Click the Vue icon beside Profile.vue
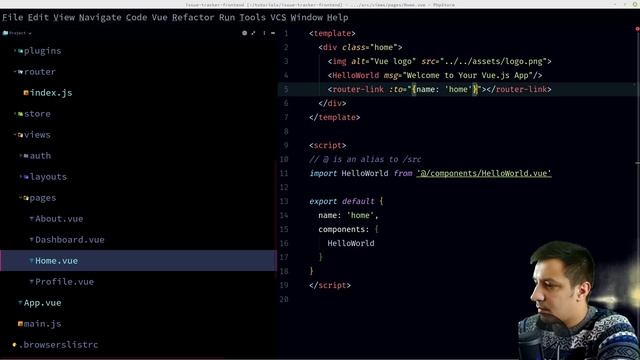 point(31,282)
